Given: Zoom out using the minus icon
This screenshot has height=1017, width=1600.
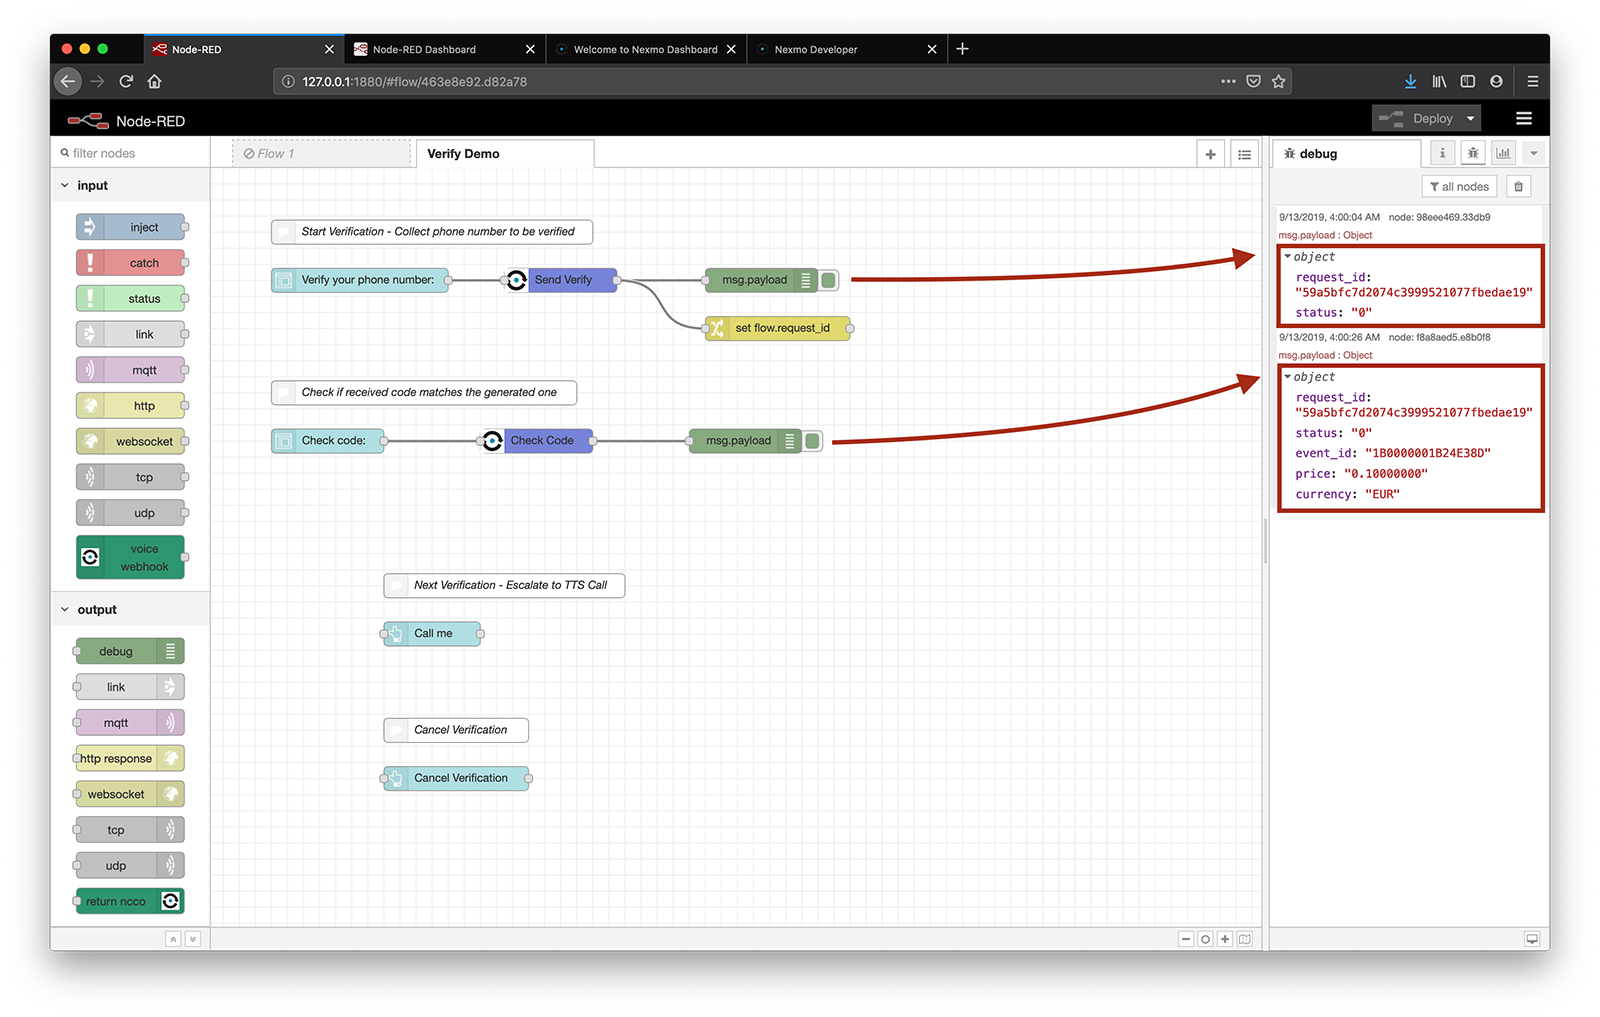Looking at the screenshot, I should [x=1186, y=939].
